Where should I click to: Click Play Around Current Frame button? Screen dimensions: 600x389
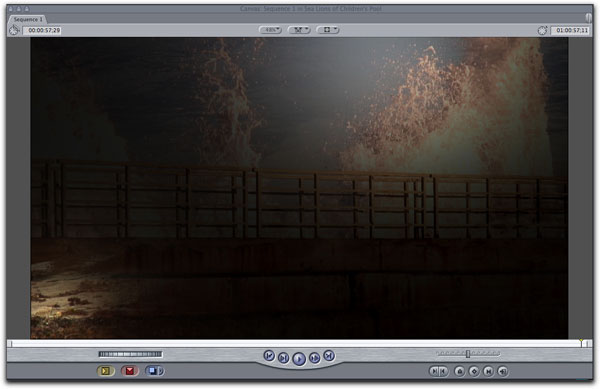[314, 358]
